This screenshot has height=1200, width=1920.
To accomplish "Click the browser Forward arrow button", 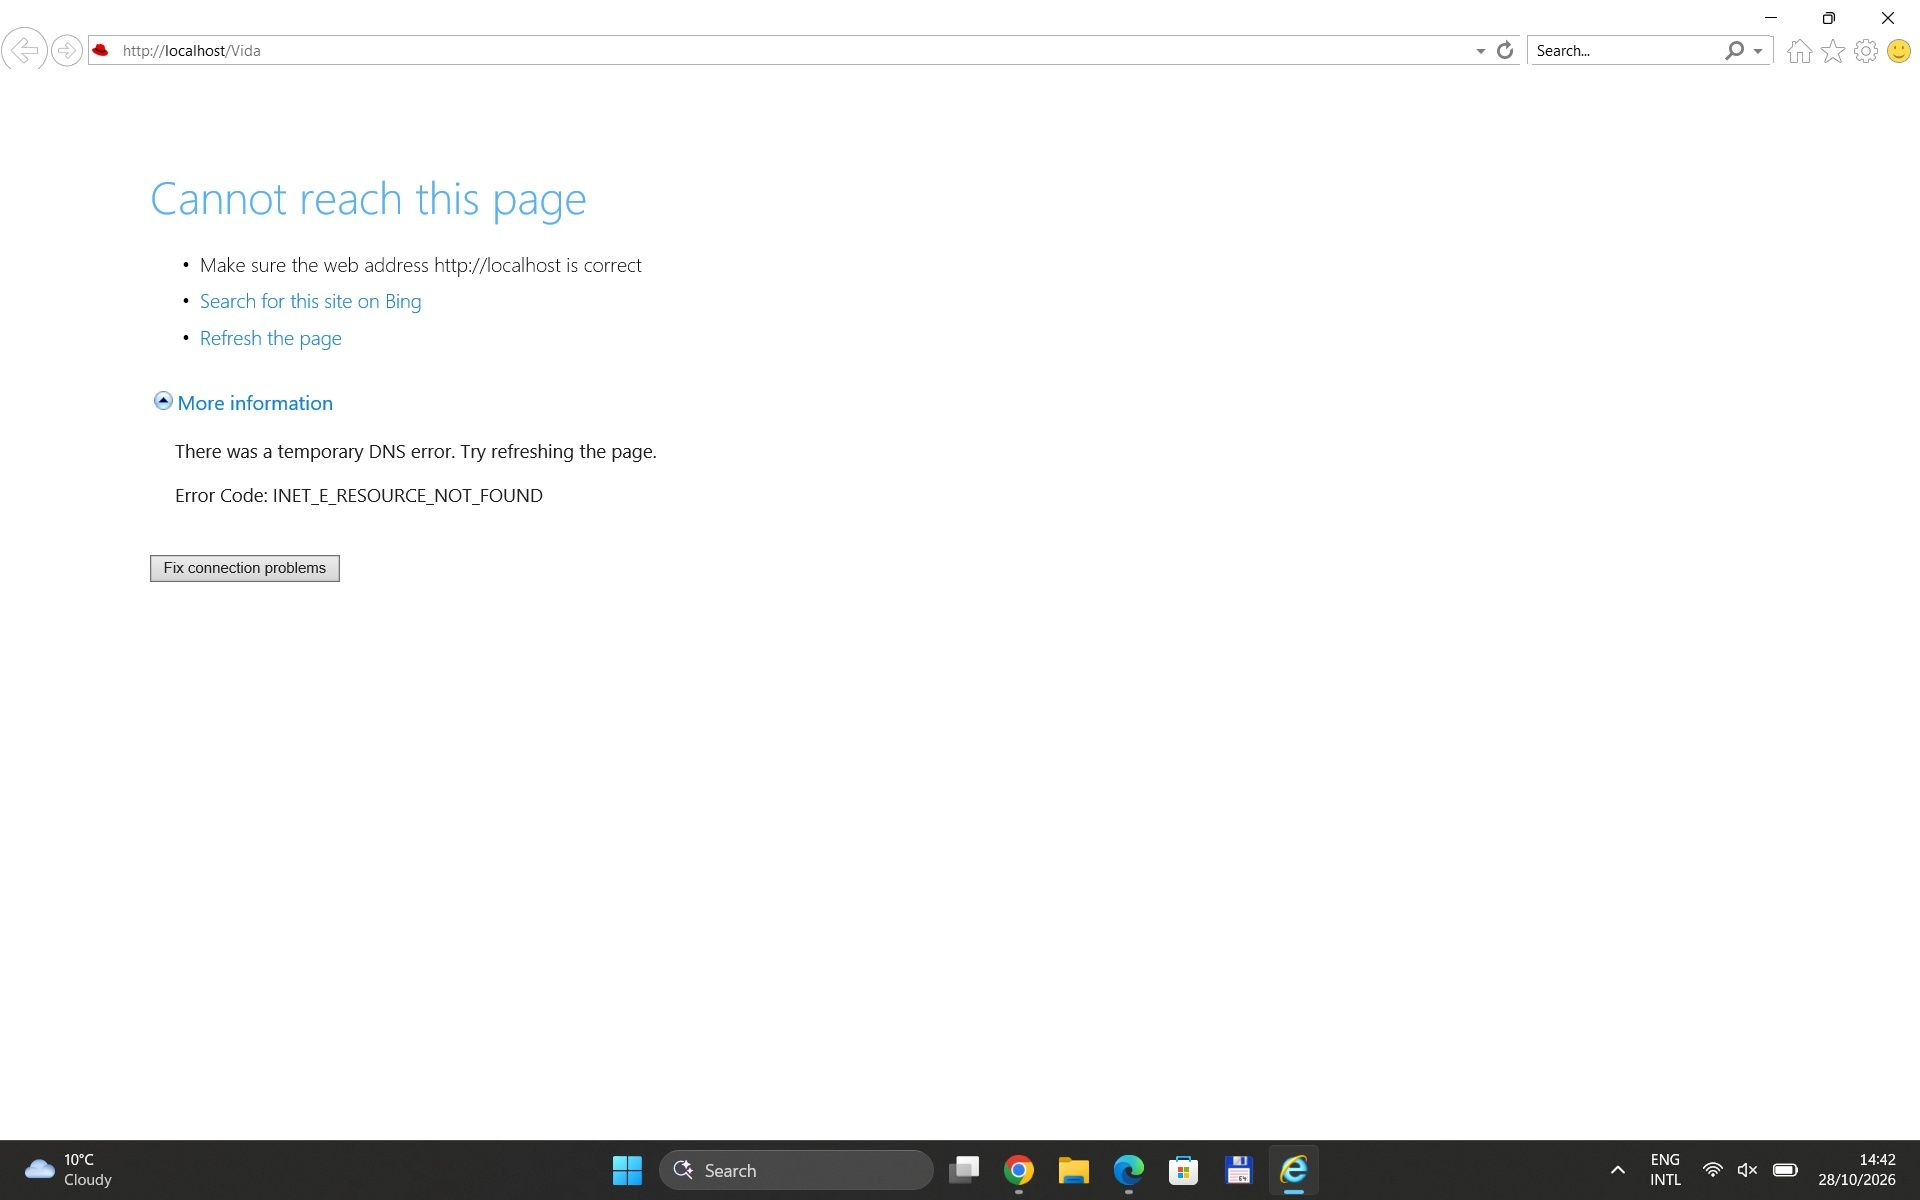I will (x=67, y=50).
